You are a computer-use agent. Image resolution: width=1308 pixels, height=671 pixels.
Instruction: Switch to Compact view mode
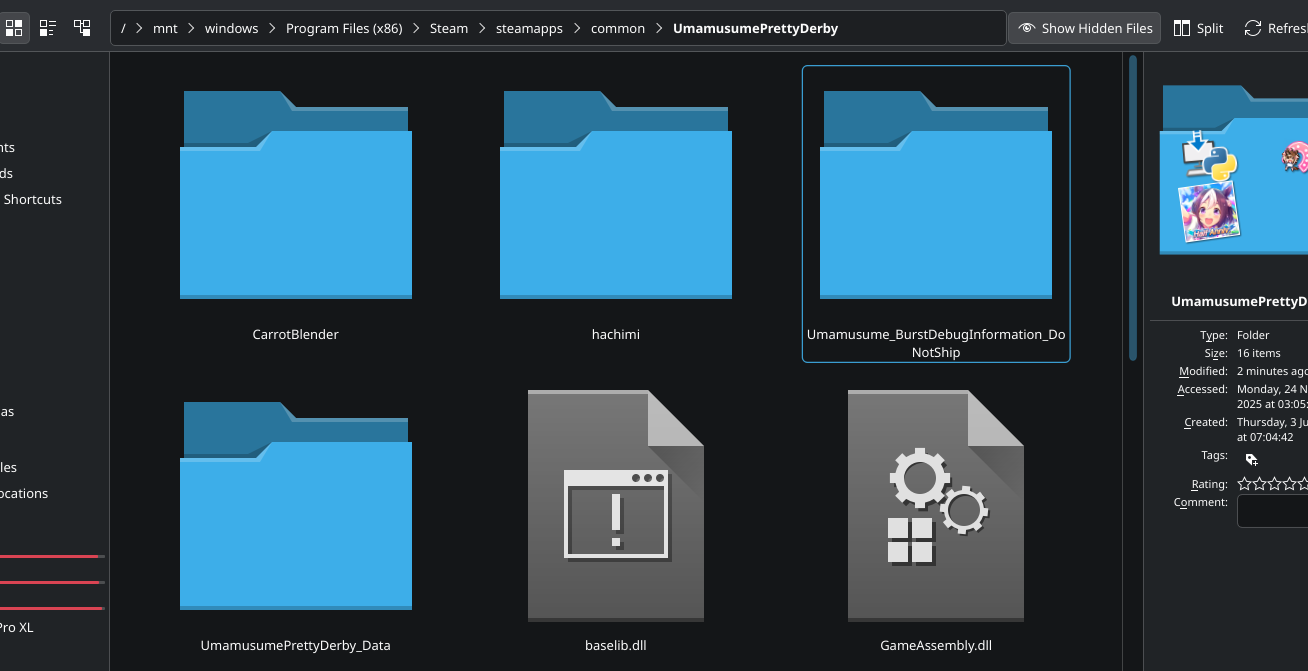pos(48,28)
